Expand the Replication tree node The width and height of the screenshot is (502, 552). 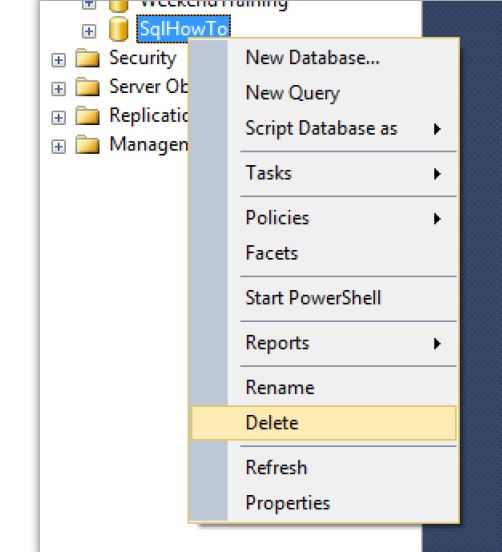coord(58,118)
